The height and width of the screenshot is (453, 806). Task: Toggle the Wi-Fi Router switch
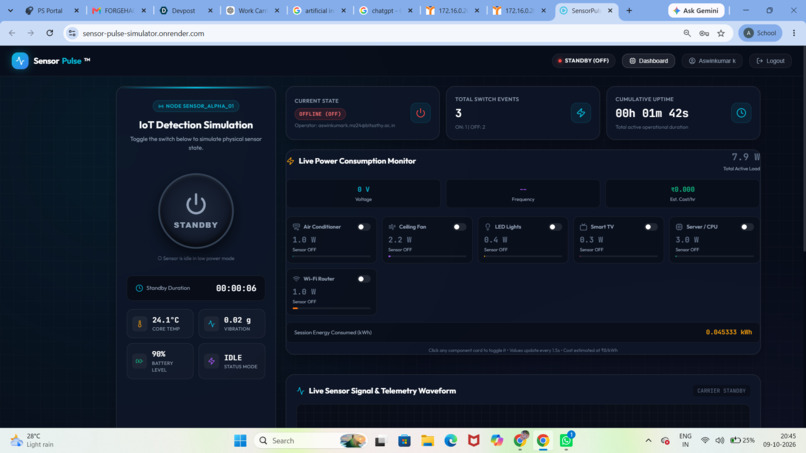(363, 279)
